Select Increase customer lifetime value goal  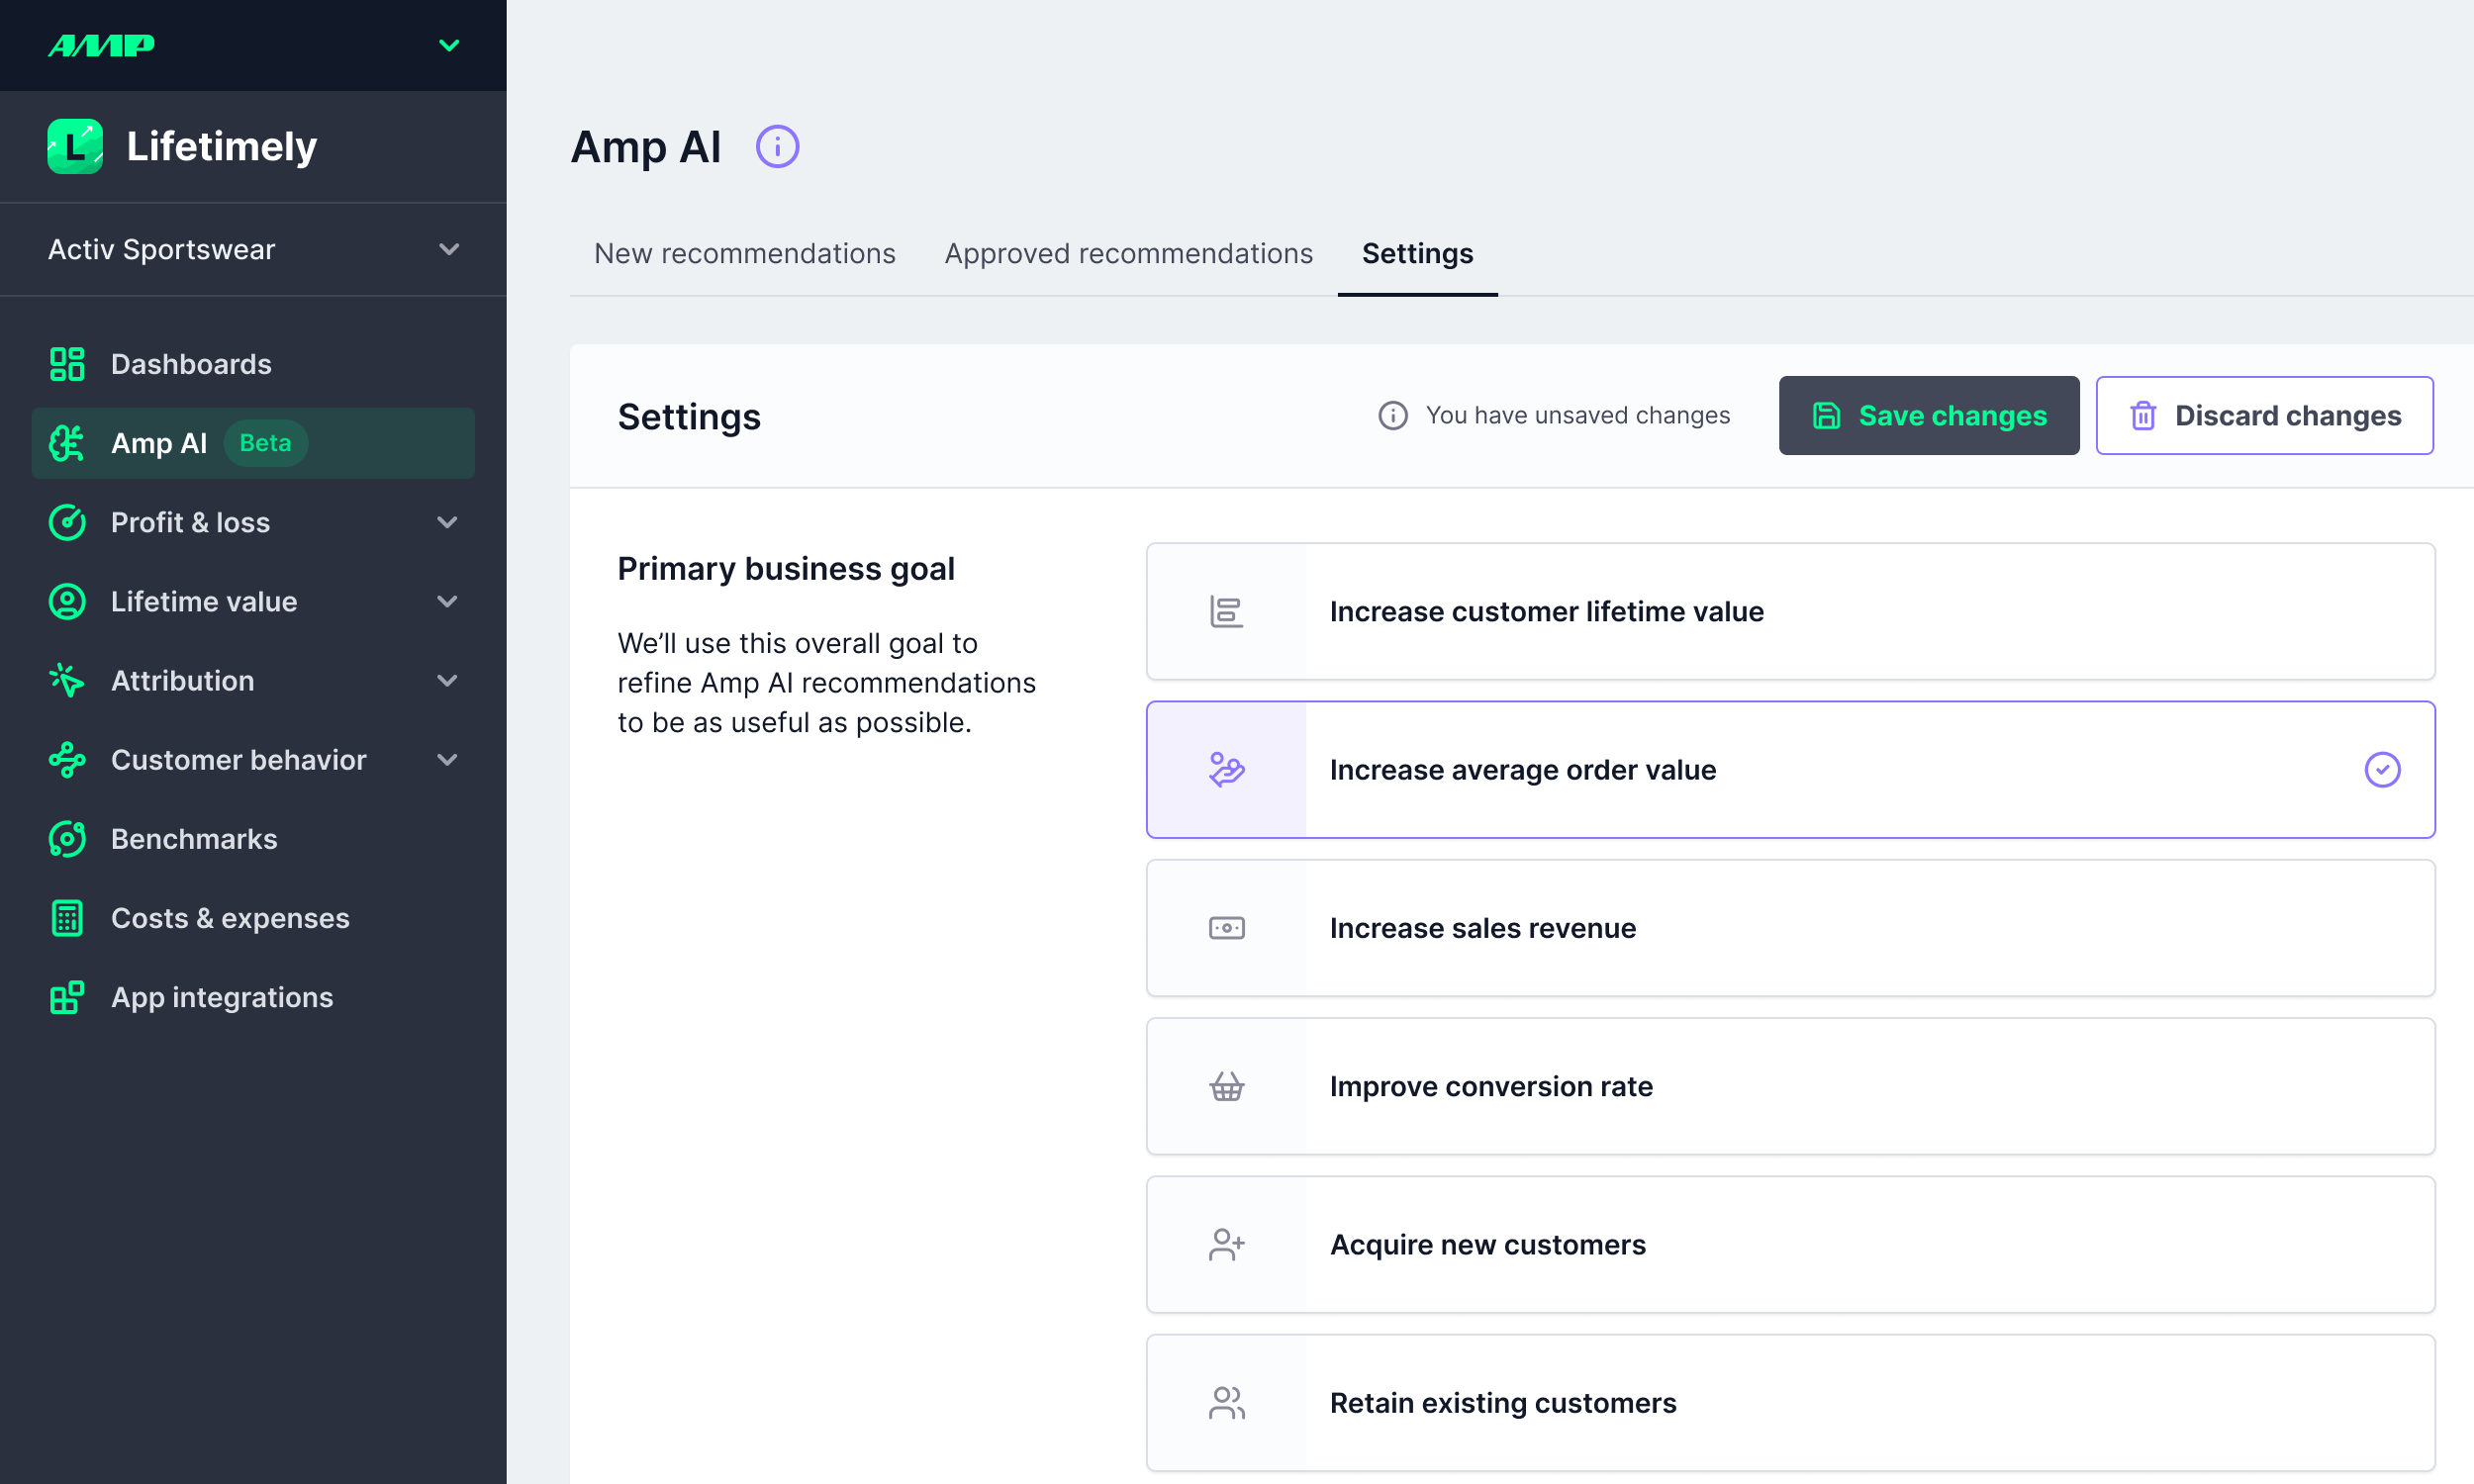click(x=1789, y=611)
